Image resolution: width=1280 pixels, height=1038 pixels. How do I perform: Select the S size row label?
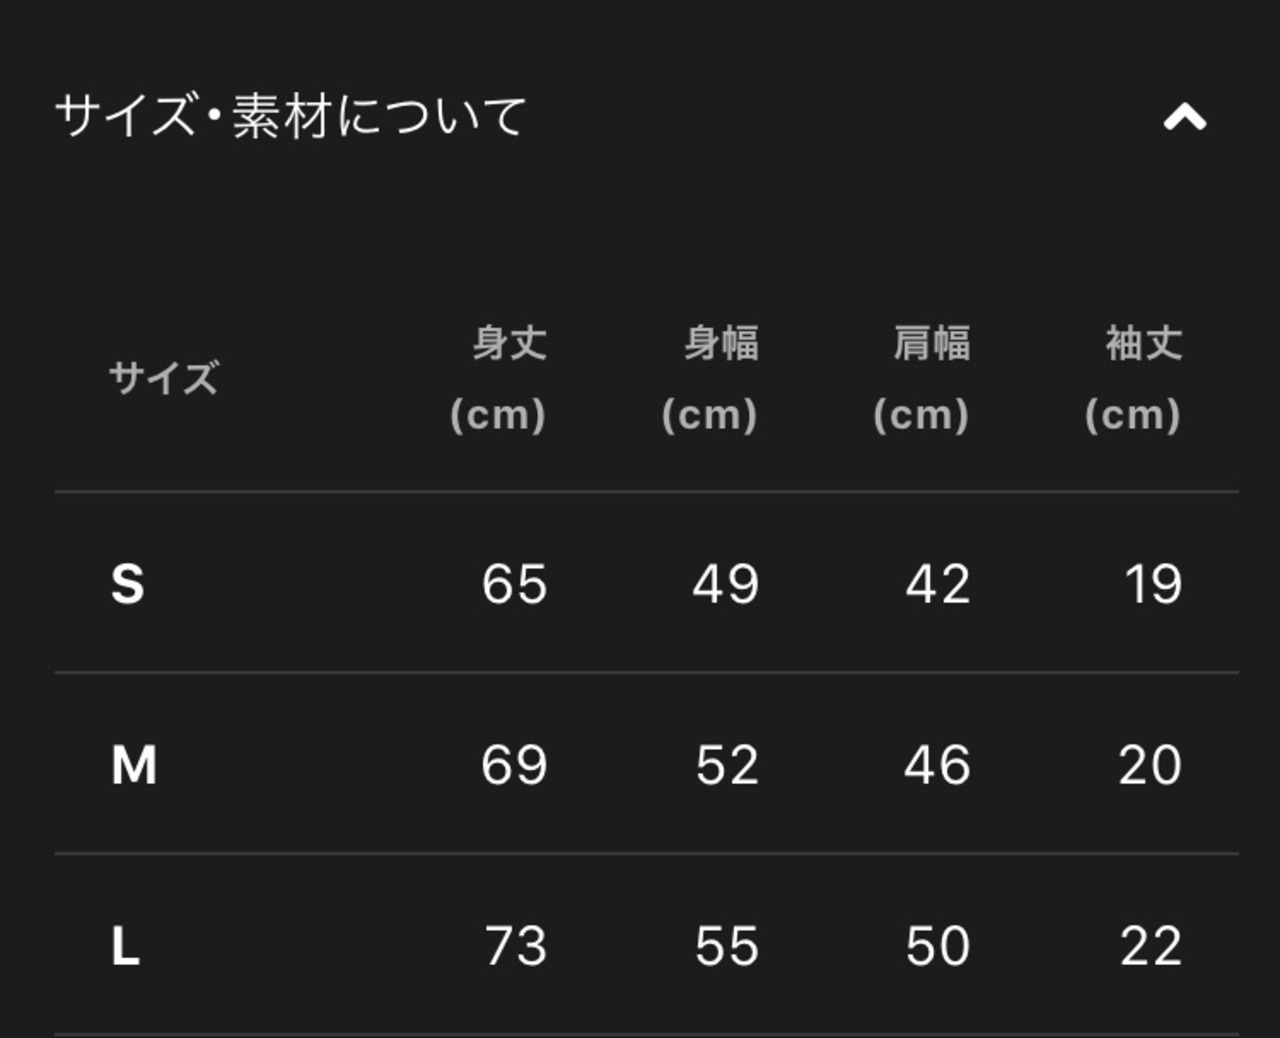tap(128, 584)
